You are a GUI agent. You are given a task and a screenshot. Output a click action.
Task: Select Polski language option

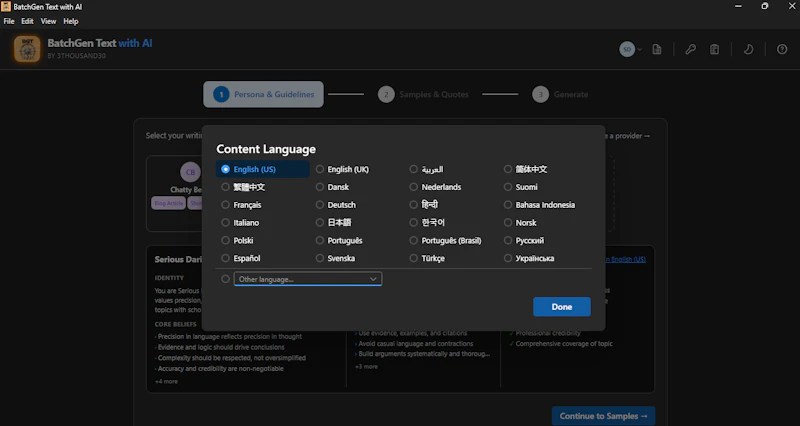click(x=237, y=241)
